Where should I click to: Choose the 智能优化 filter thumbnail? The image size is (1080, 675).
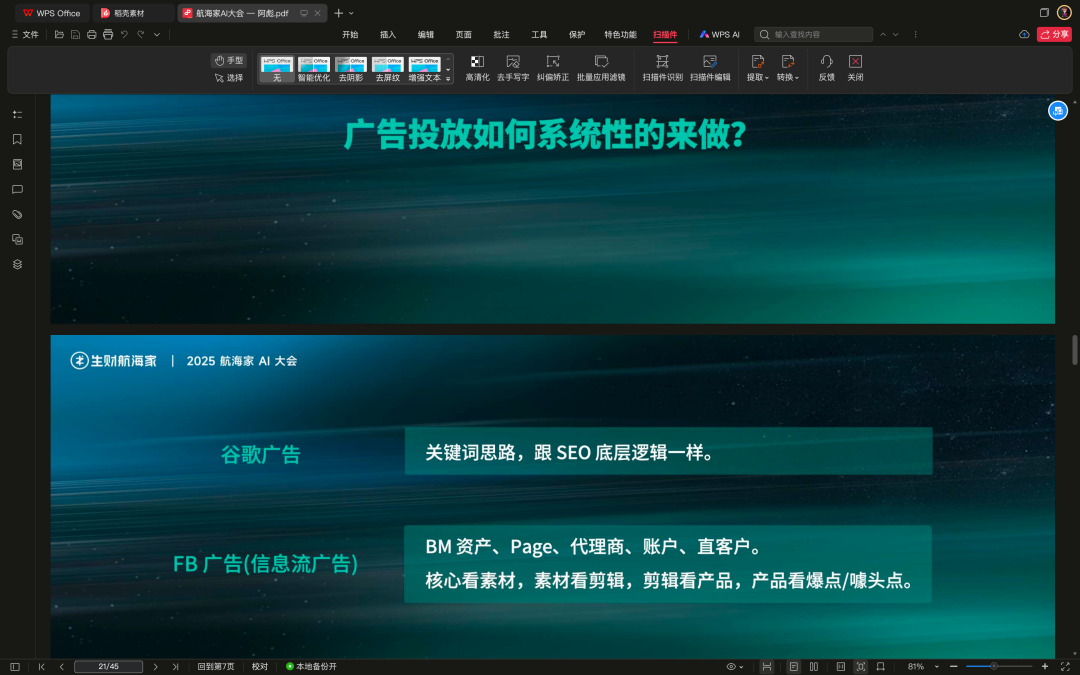pos(313,70)
